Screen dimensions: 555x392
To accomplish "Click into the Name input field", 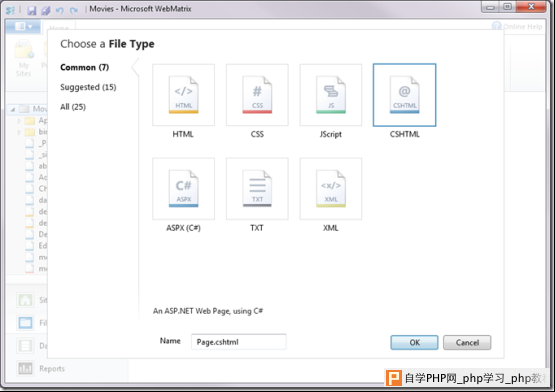I will point(239,342).
